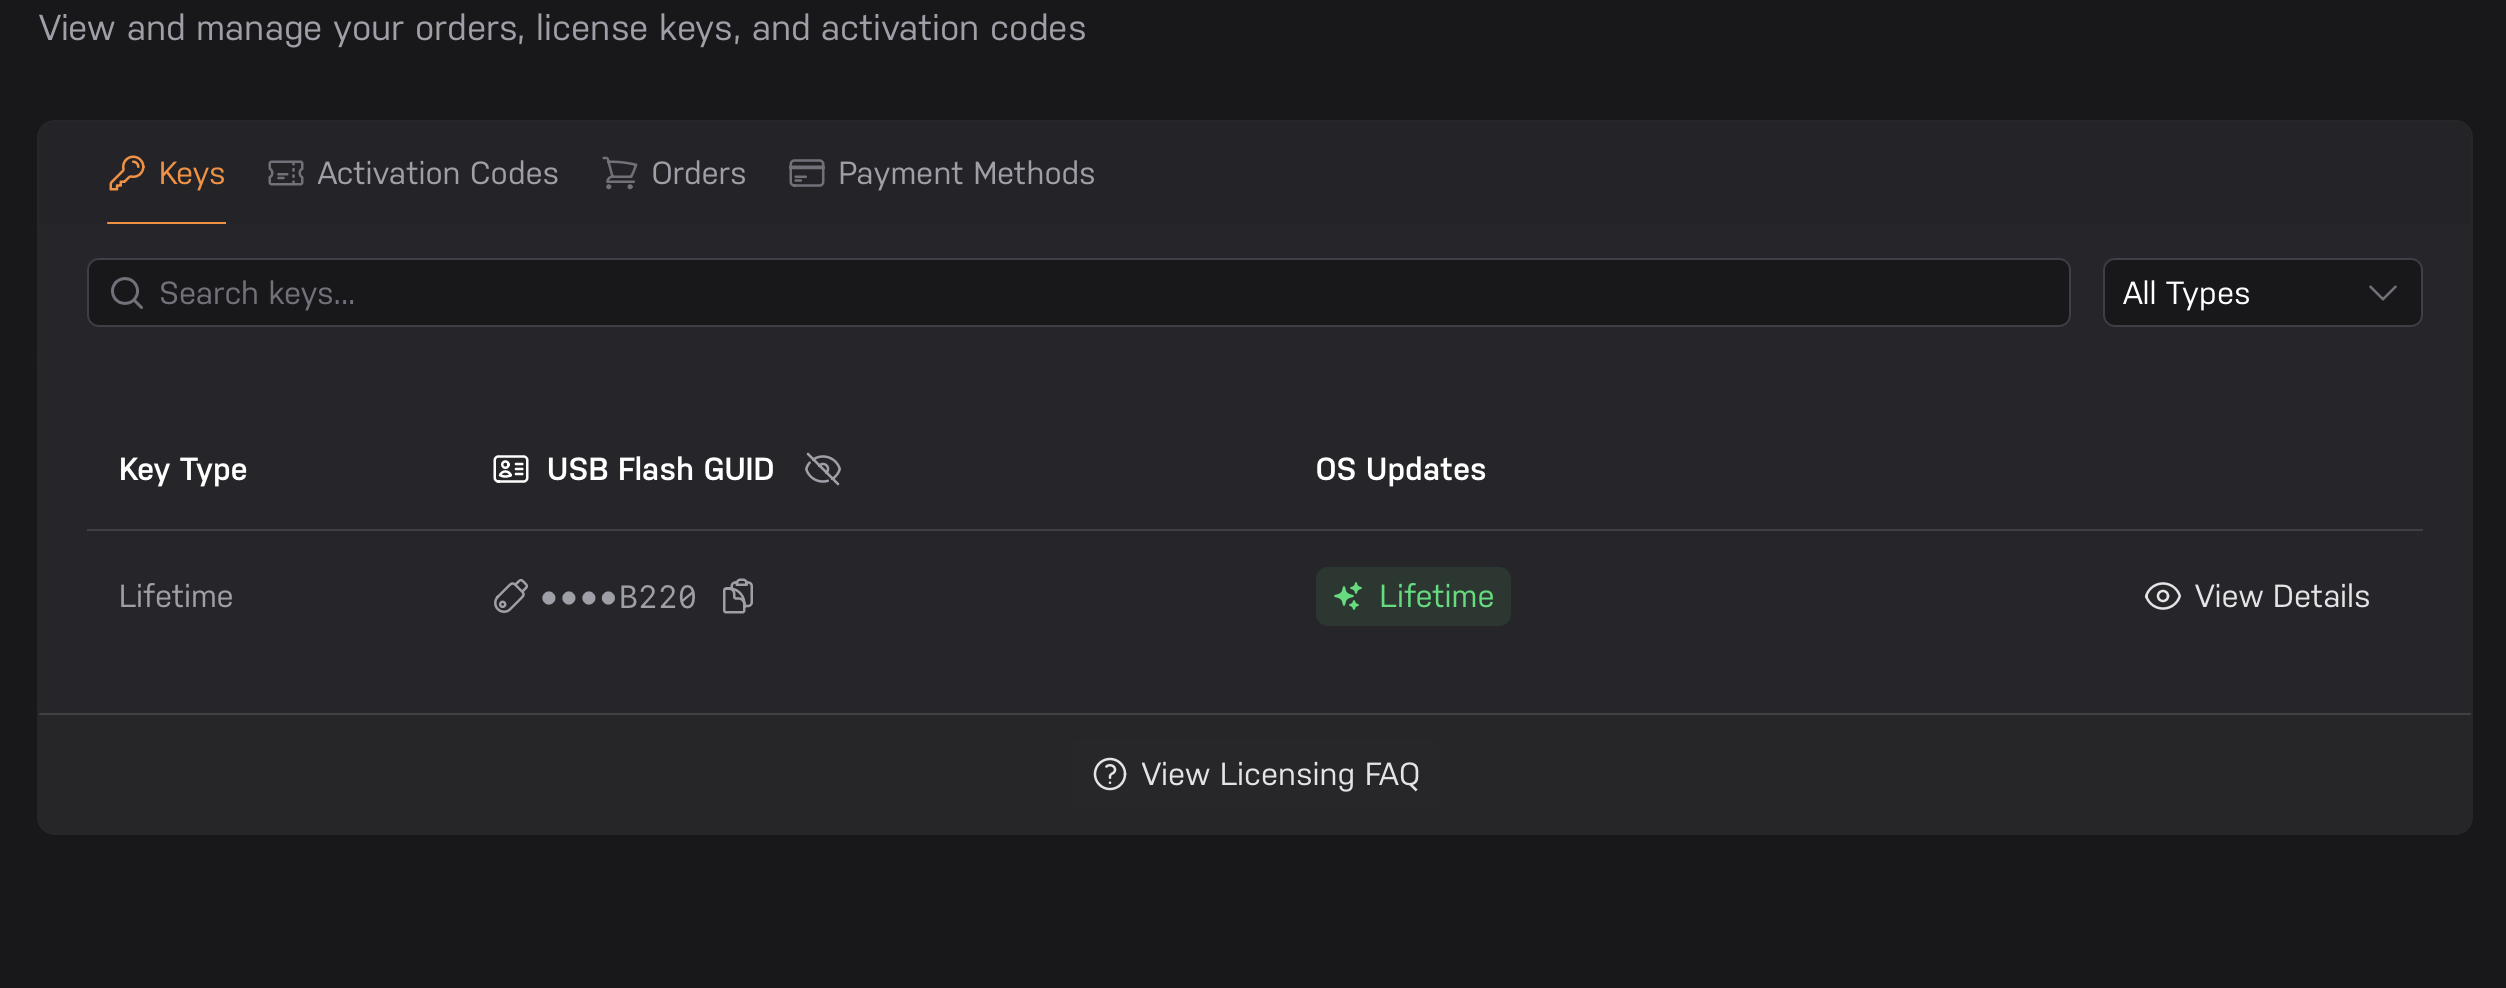Click the key icon on Keys tab
Viewport: 2506px width, 988px height.
(127, 173)
